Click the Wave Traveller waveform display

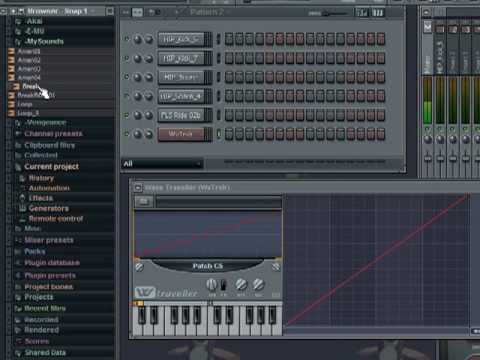point(208,235)
